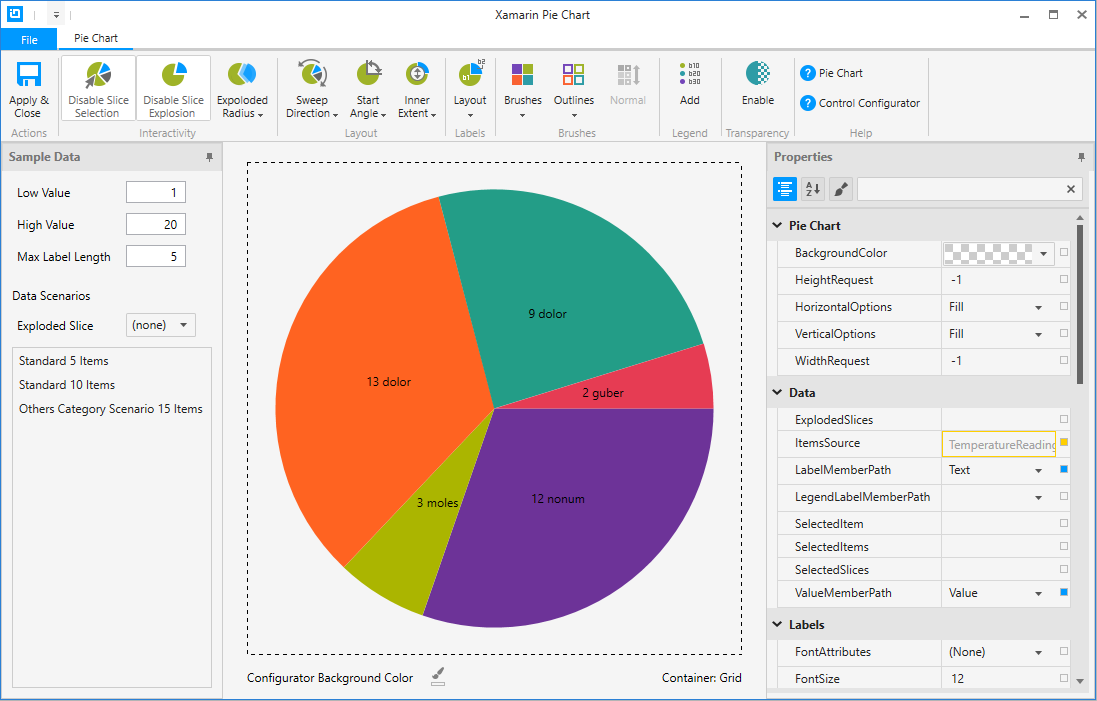
Task: Open the LabelMemberPath dropdown
Action: coord(1038,470)
